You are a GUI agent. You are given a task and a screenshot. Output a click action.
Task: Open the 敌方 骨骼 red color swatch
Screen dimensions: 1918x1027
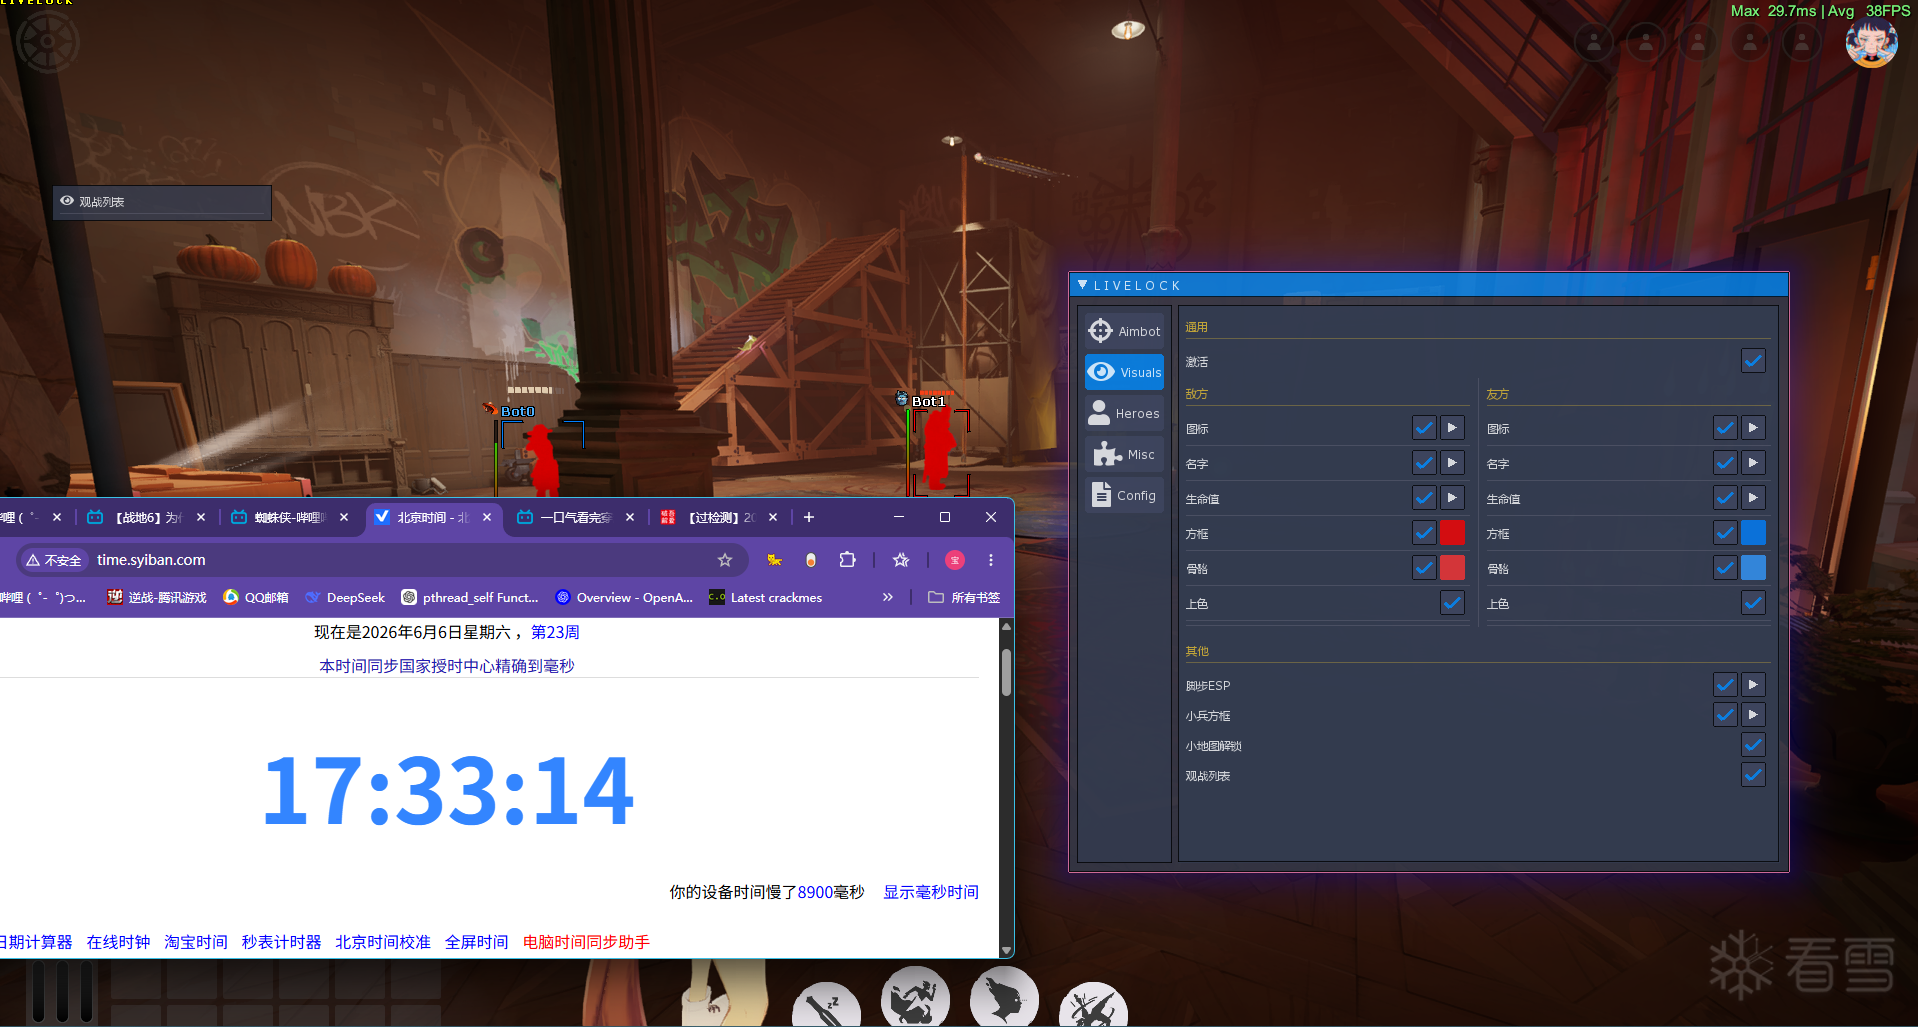pyautogui.click(x=1452, y=568)
